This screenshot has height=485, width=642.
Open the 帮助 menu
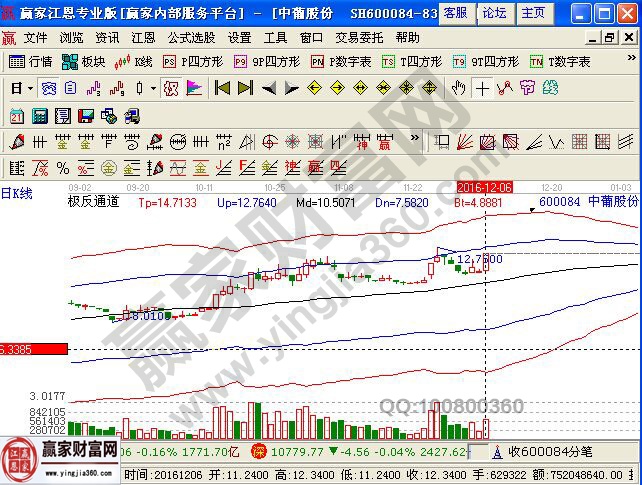pos(407,38)
